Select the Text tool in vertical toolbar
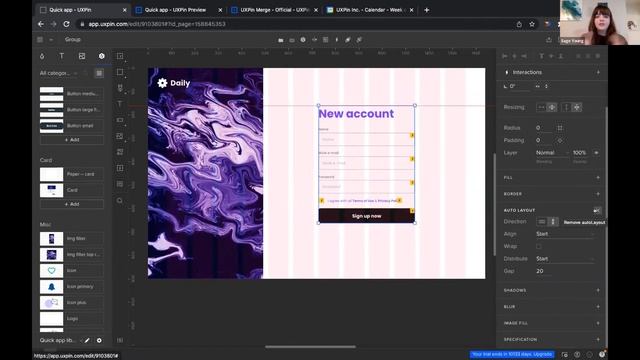 (120, 104)
